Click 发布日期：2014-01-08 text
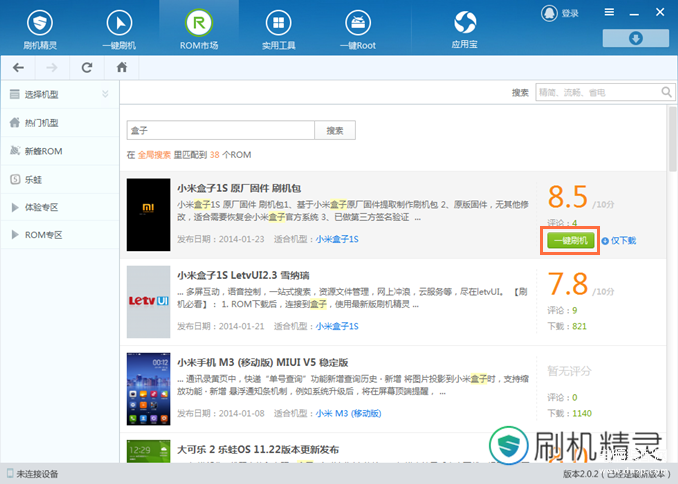This screenshot has height=484, width=678. point(221,413)
